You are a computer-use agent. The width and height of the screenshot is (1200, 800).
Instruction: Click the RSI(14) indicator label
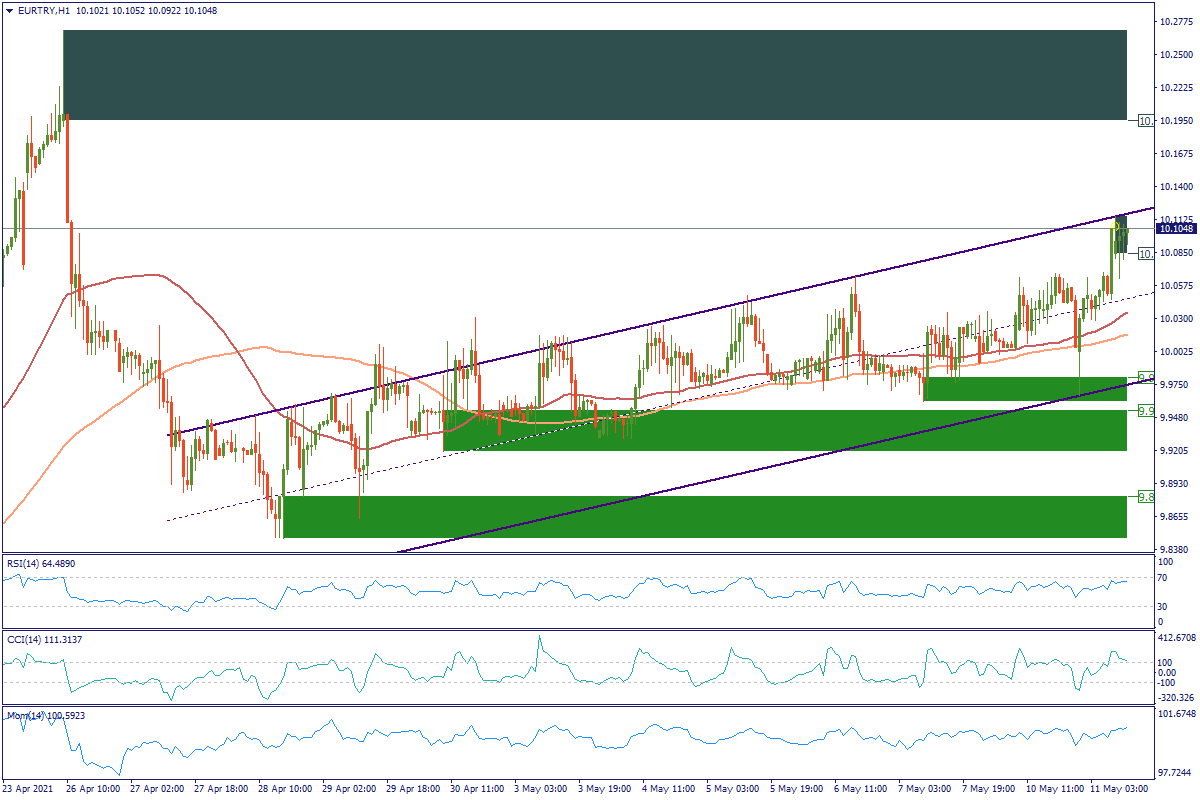(x=42, y=564)
